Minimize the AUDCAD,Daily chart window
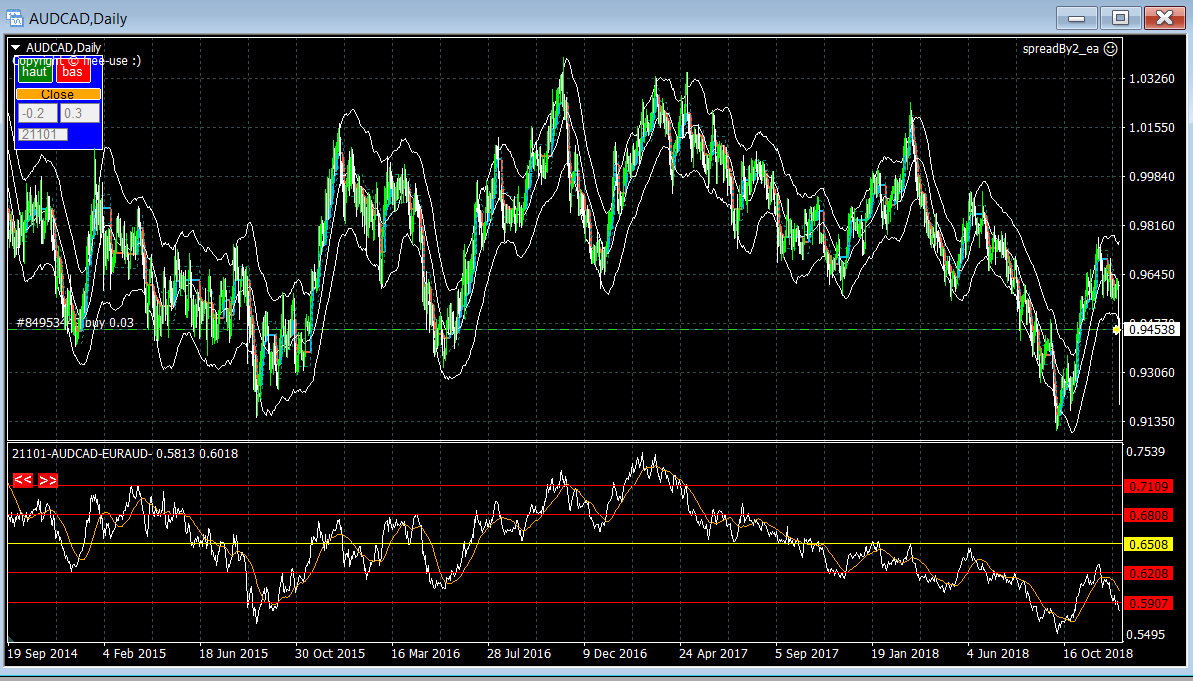Screen dimensions: 1193x681 click(1077, 18)
